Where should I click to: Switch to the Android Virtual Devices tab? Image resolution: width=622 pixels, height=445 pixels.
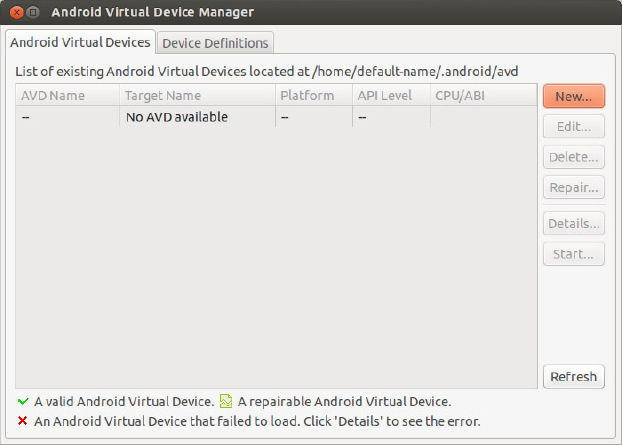point(80,42)
